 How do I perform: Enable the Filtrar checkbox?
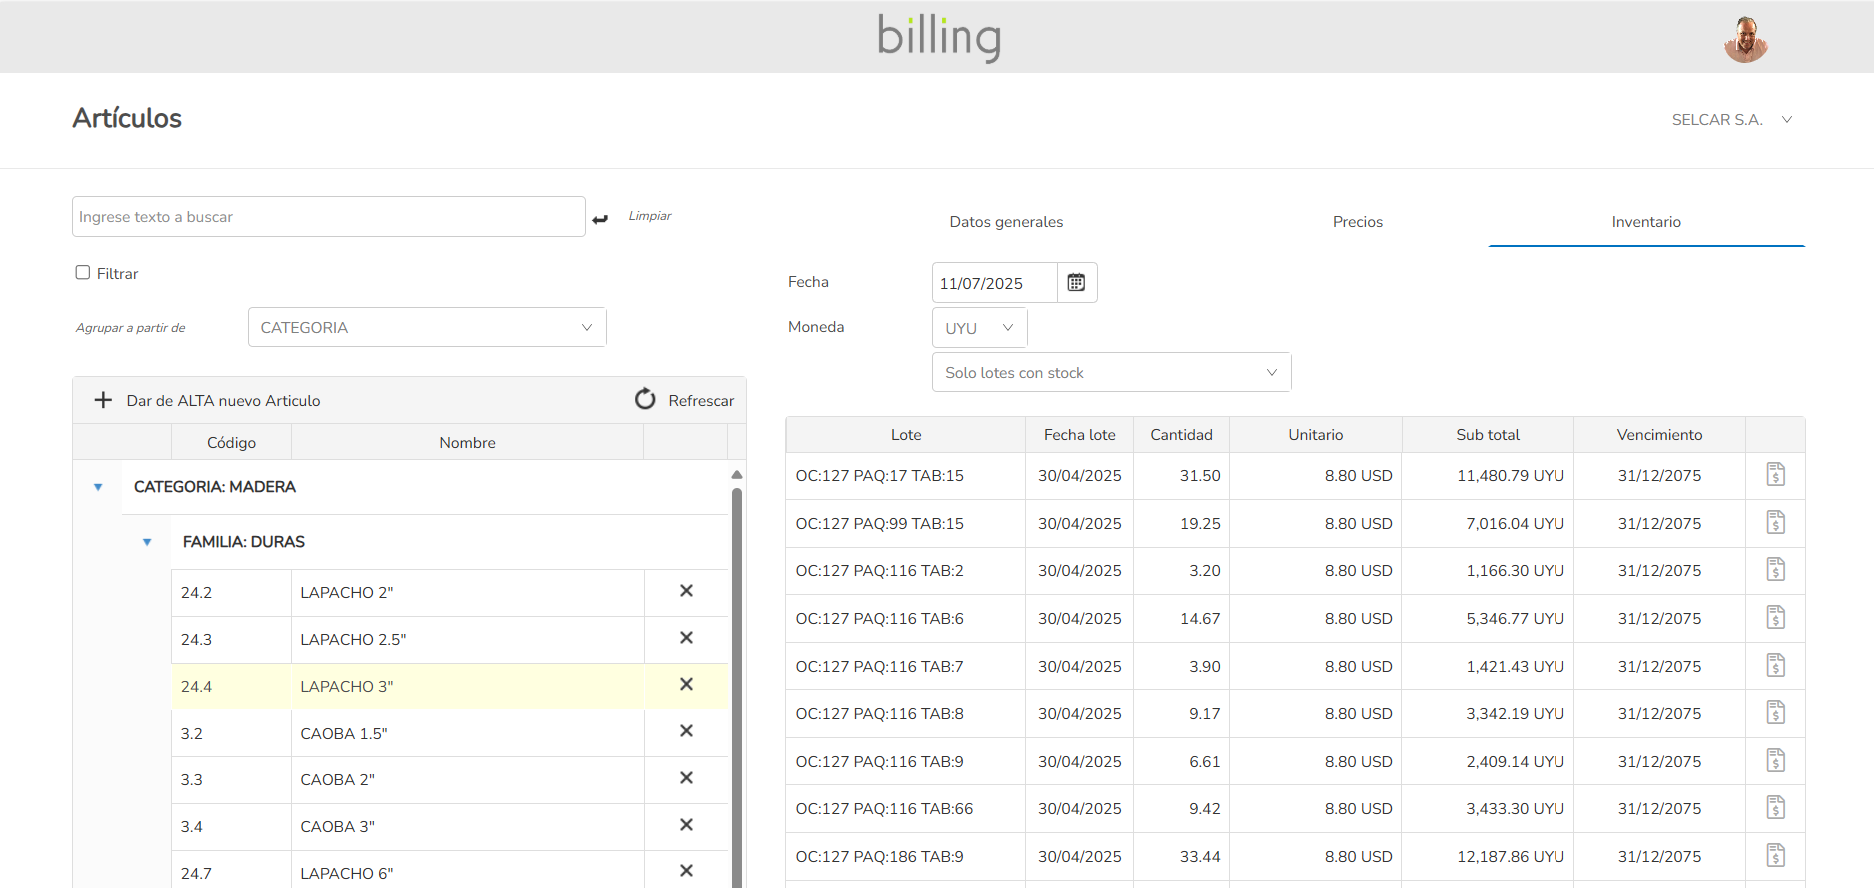pos(83,273)
